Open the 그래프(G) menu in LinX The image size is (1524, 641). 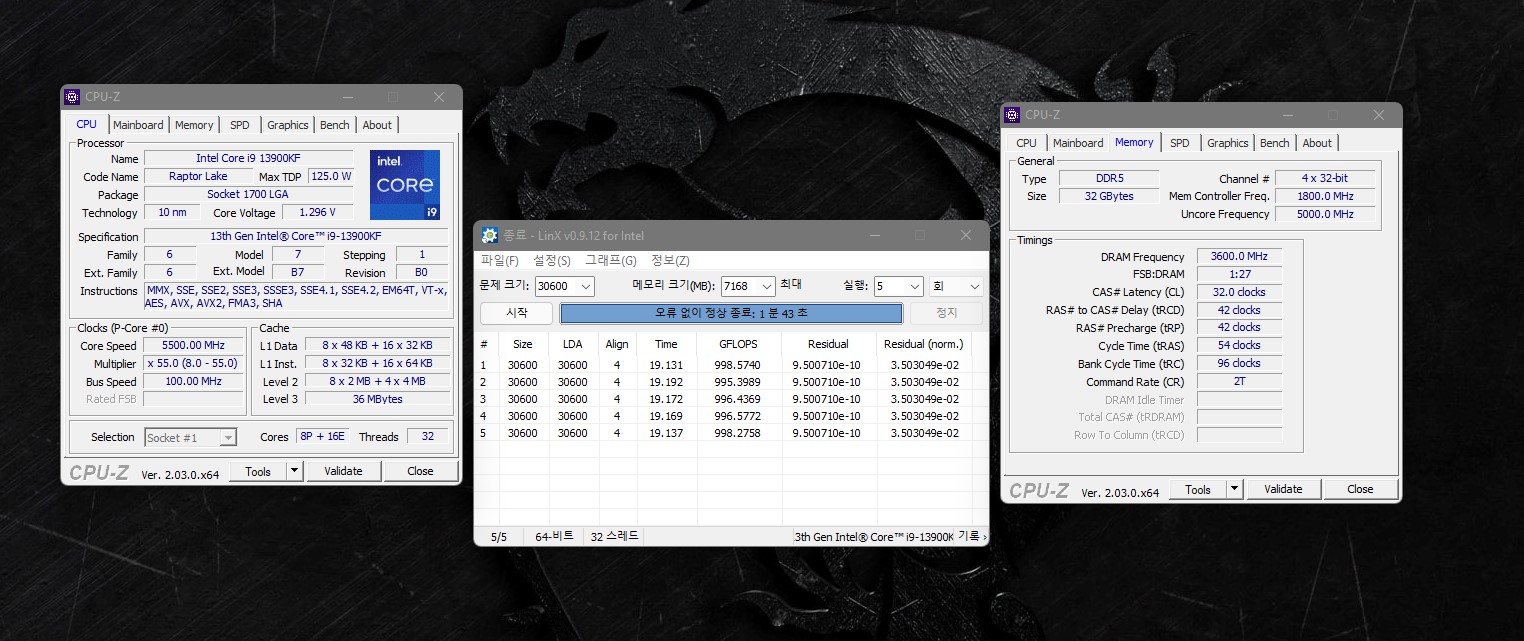pos(611,261)
